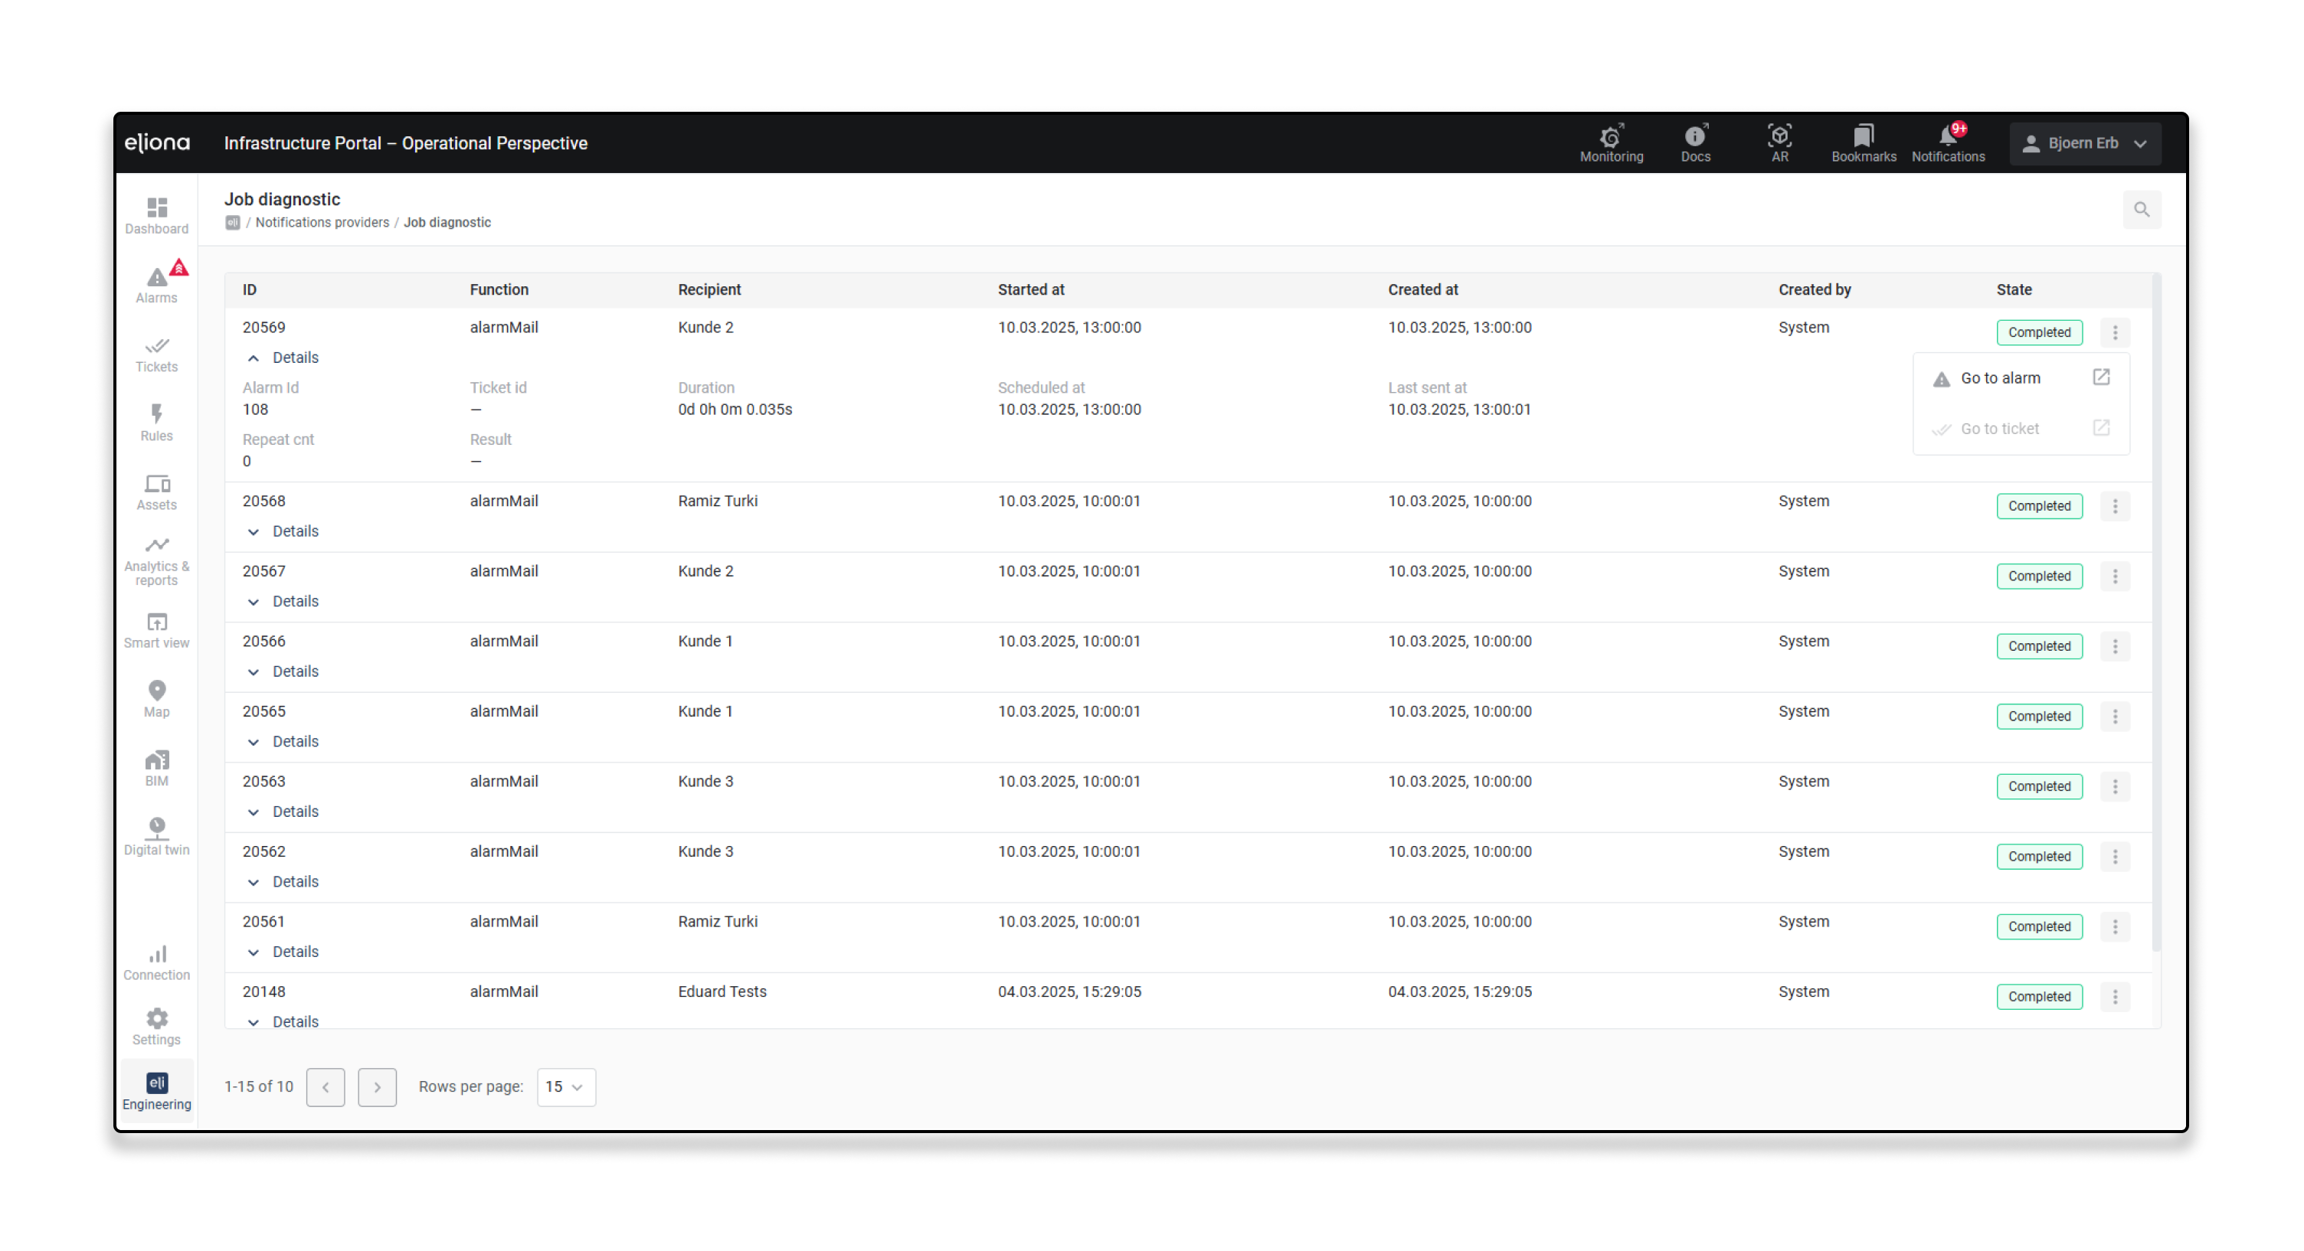Screen dimensions: 2304x1251
Task: Expand Details for job 20148
Action: pos(282,1021)
